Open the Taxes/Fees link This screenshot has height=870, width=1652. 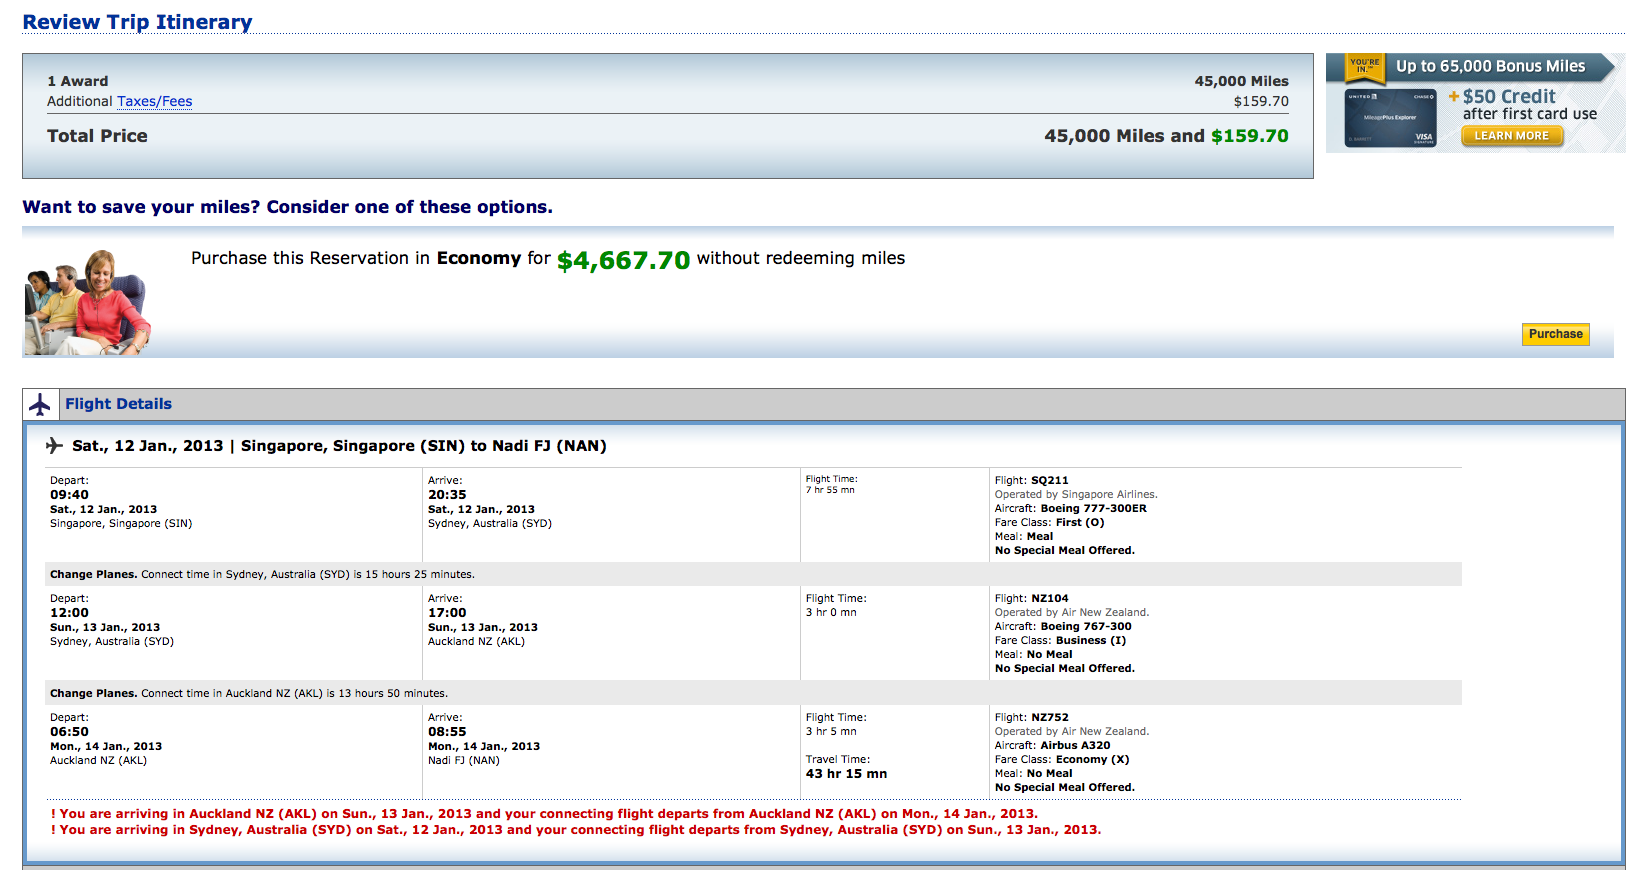coord(154,101)
